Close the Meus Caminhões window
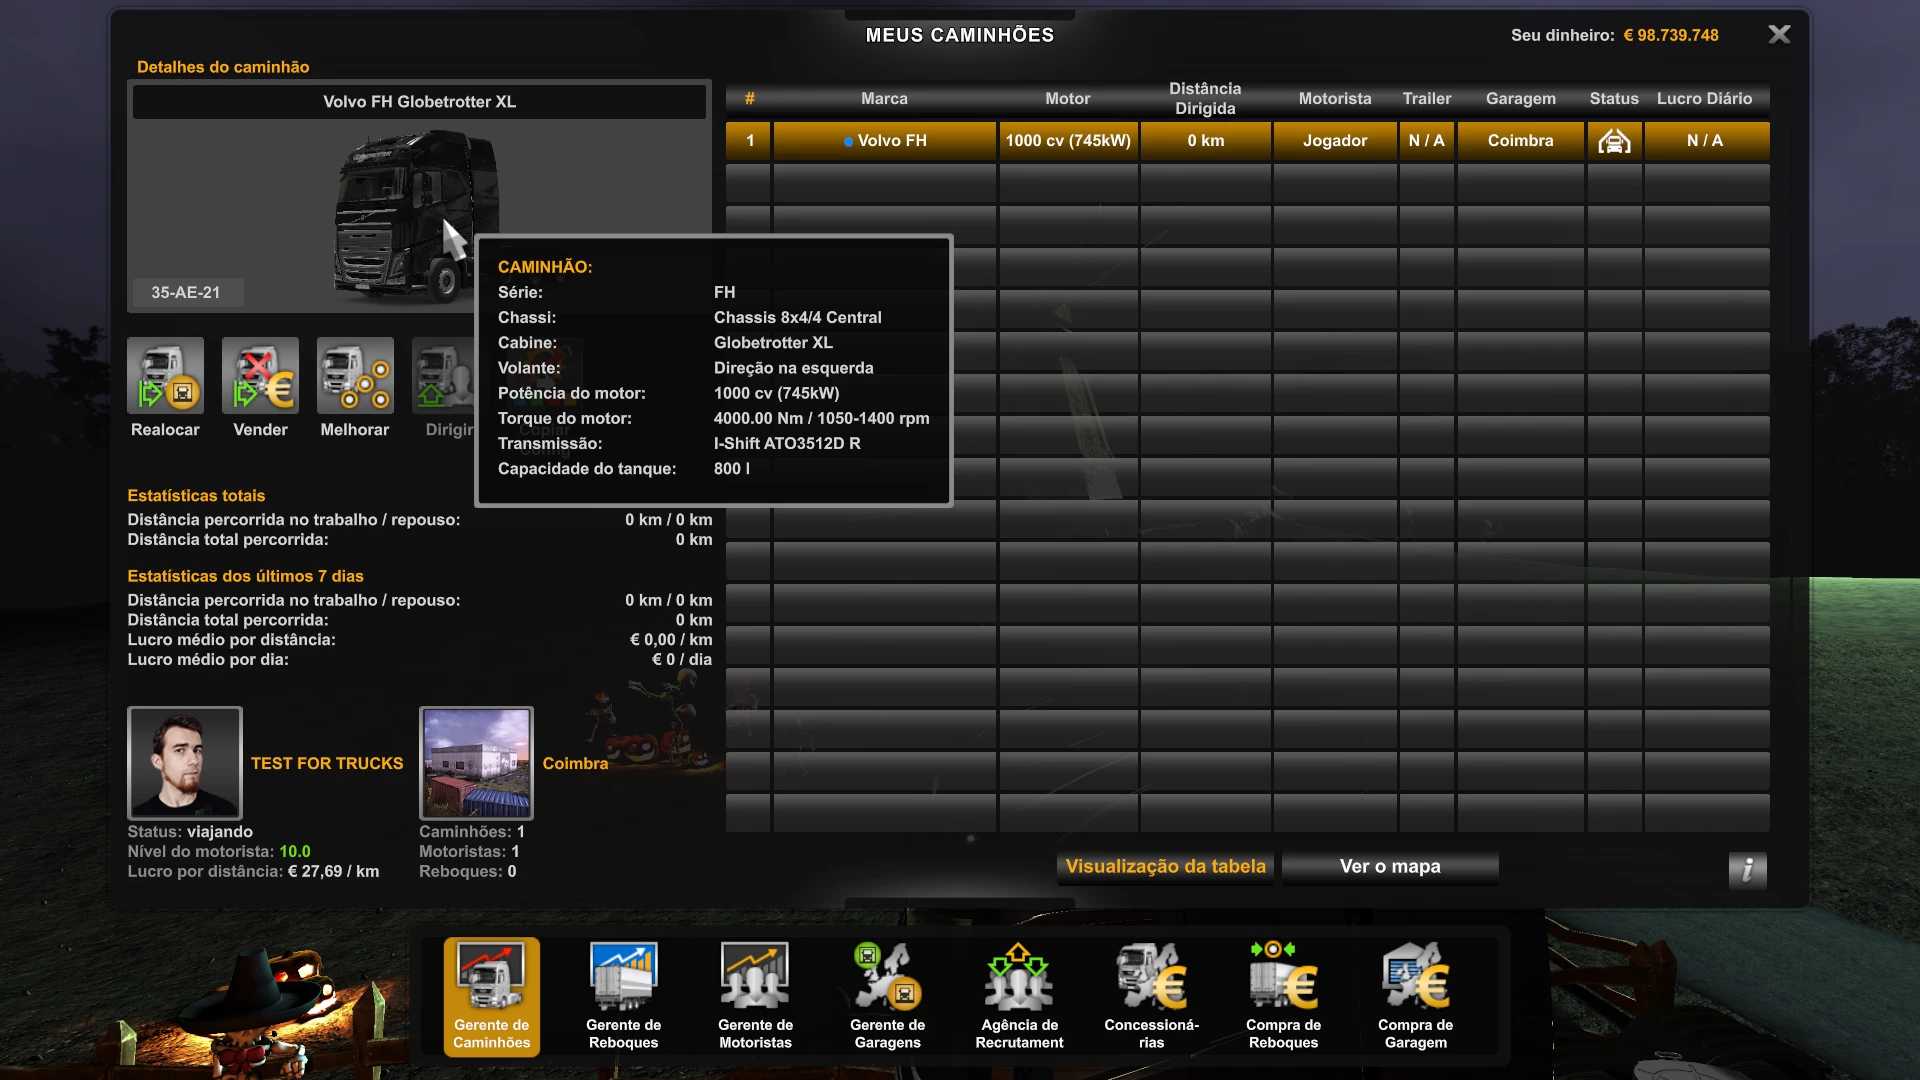Viewport: 1920px width, 1080px height. (1779, 35)
